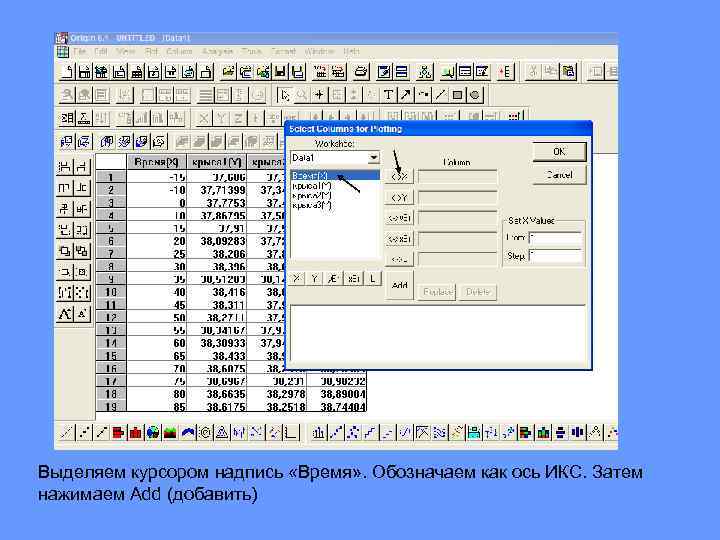This screenshot has height=540, width=720.
Task: Select the Screen Reader crosshair tool
Action: point(319,95)
